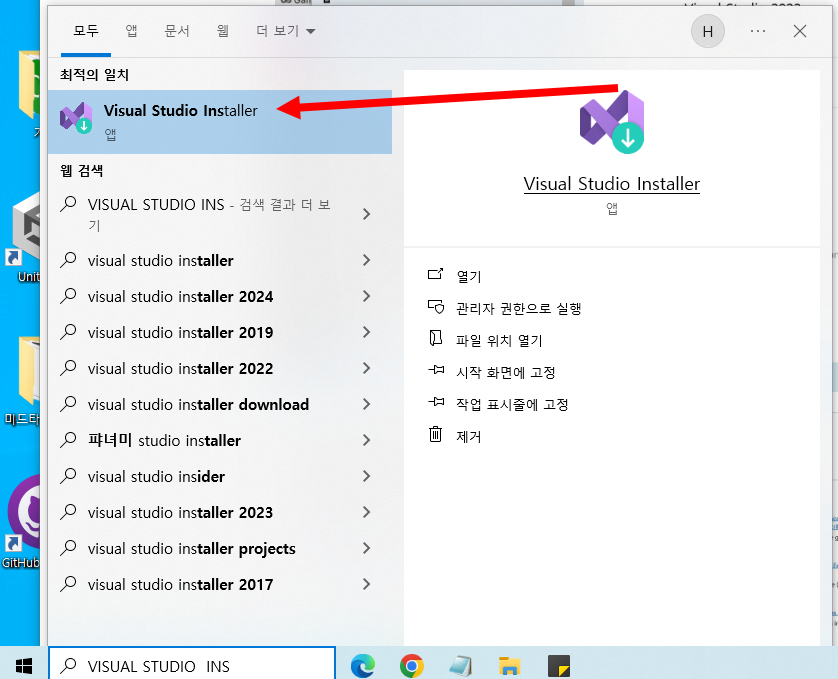Click the Windows Start button
Screen dimensions: 838x679
click(x=24, y=666)
